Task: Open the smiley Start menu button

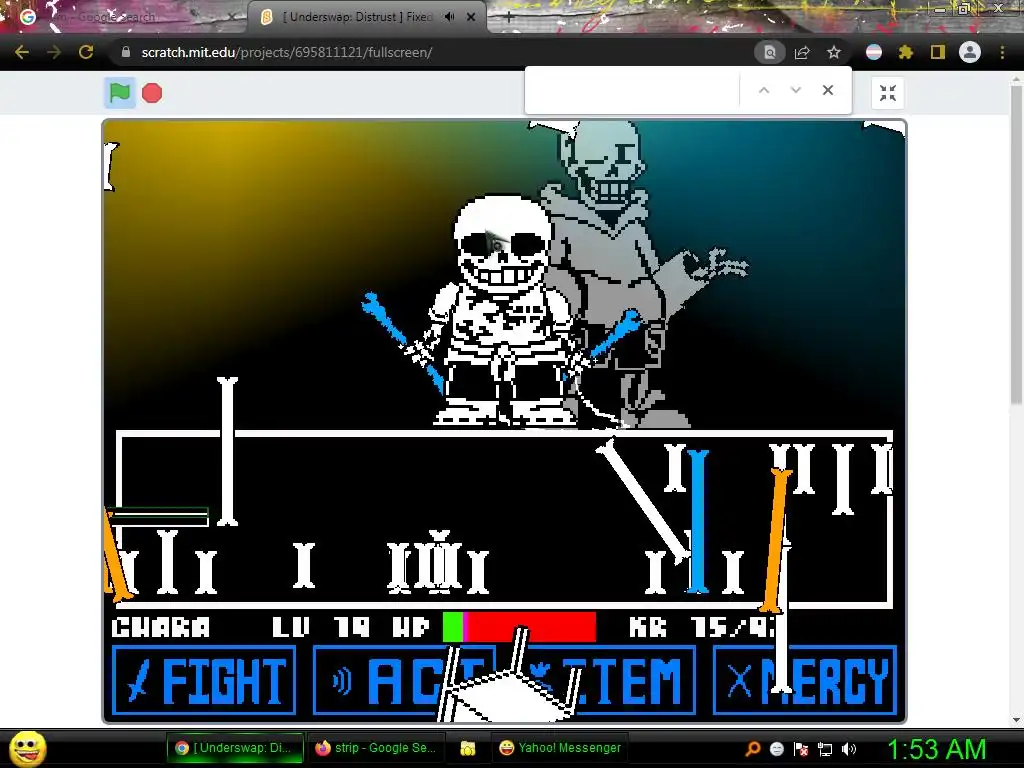Action: 27,748
